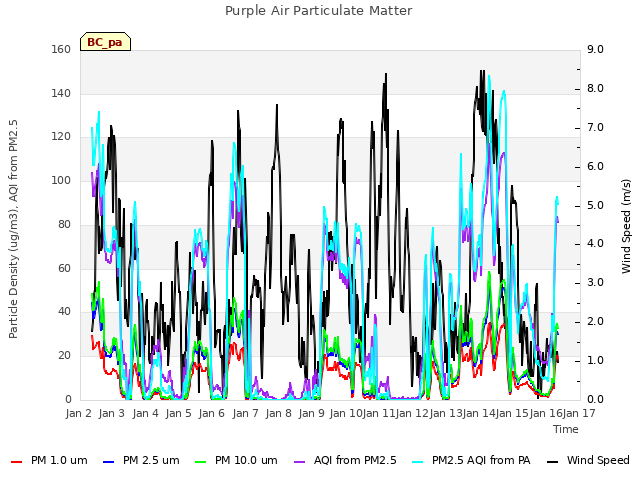The height and width of the screenshot is (480, 640).
Task: Click the 120 left axis value
Action: pyautogui.click(x=61, y=137)
